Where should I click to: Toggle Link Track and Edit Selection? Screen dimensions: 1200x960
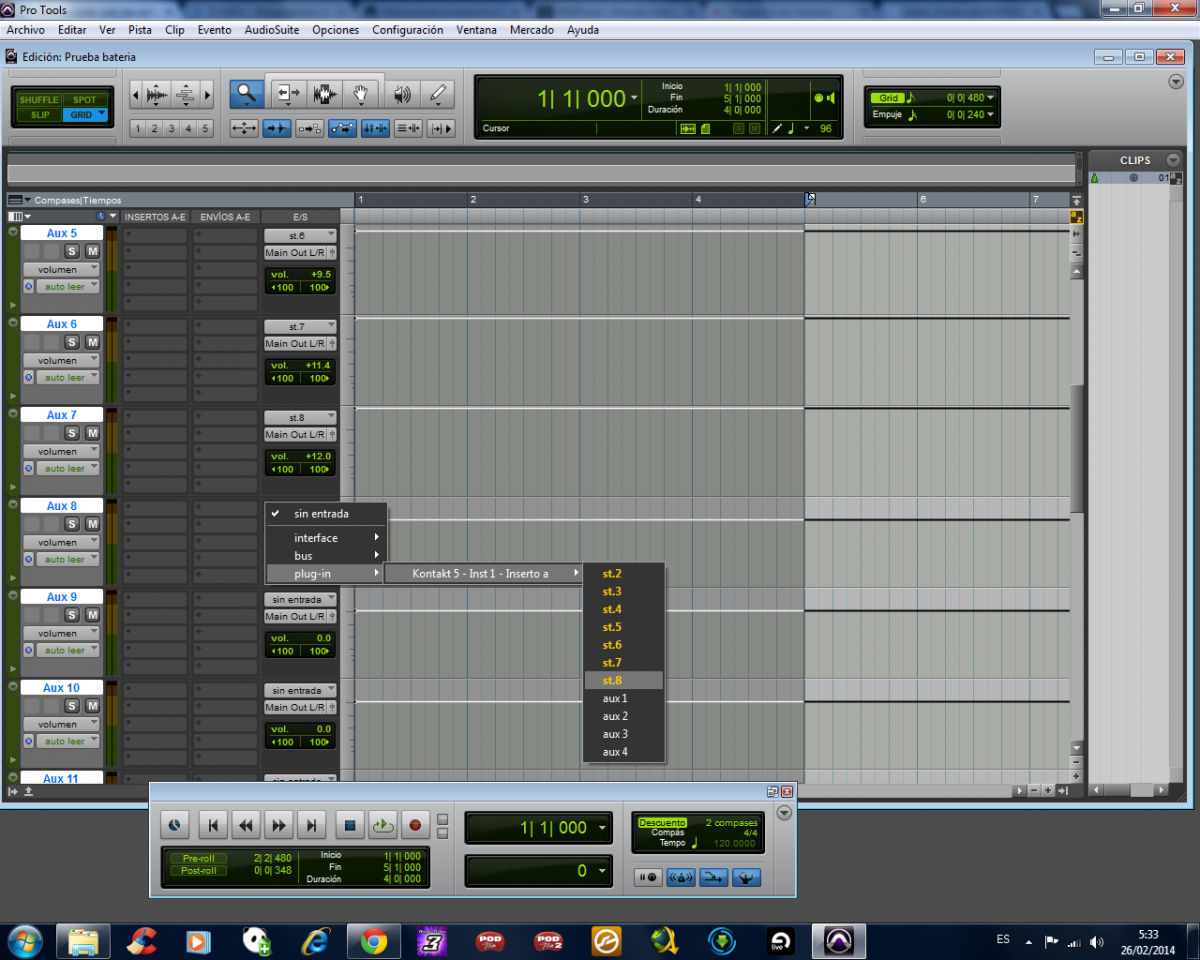[408, 128]
